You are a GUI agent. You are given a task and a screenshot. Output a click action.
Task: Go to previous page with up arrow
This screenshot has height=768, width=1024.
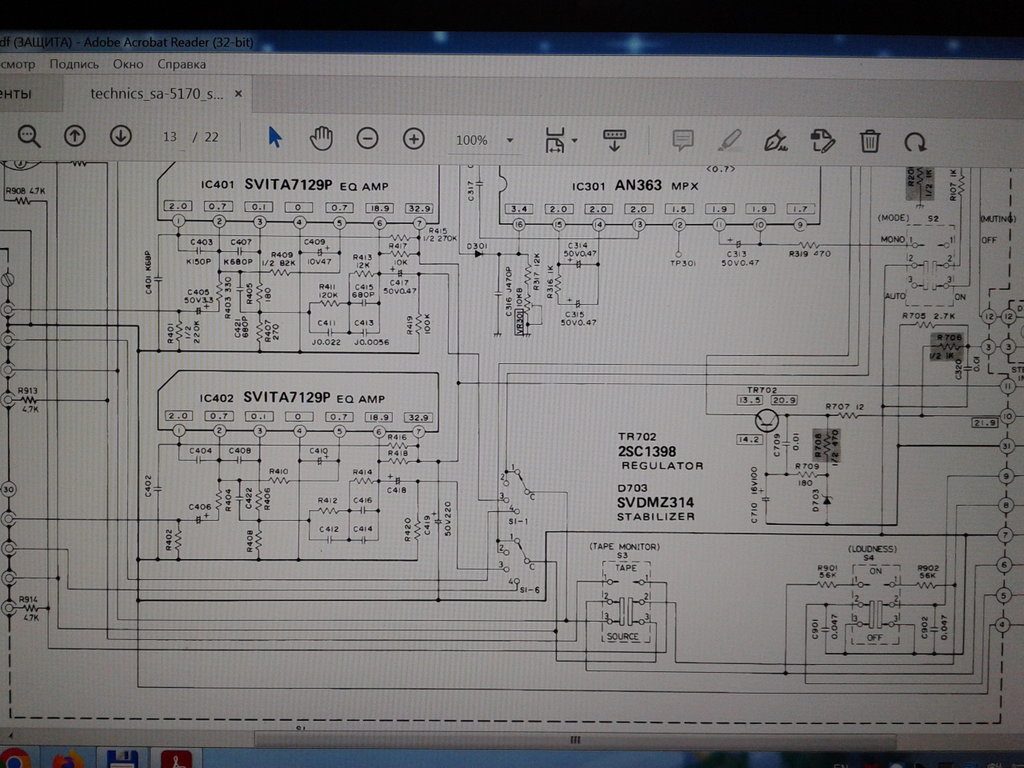(75, 136)
